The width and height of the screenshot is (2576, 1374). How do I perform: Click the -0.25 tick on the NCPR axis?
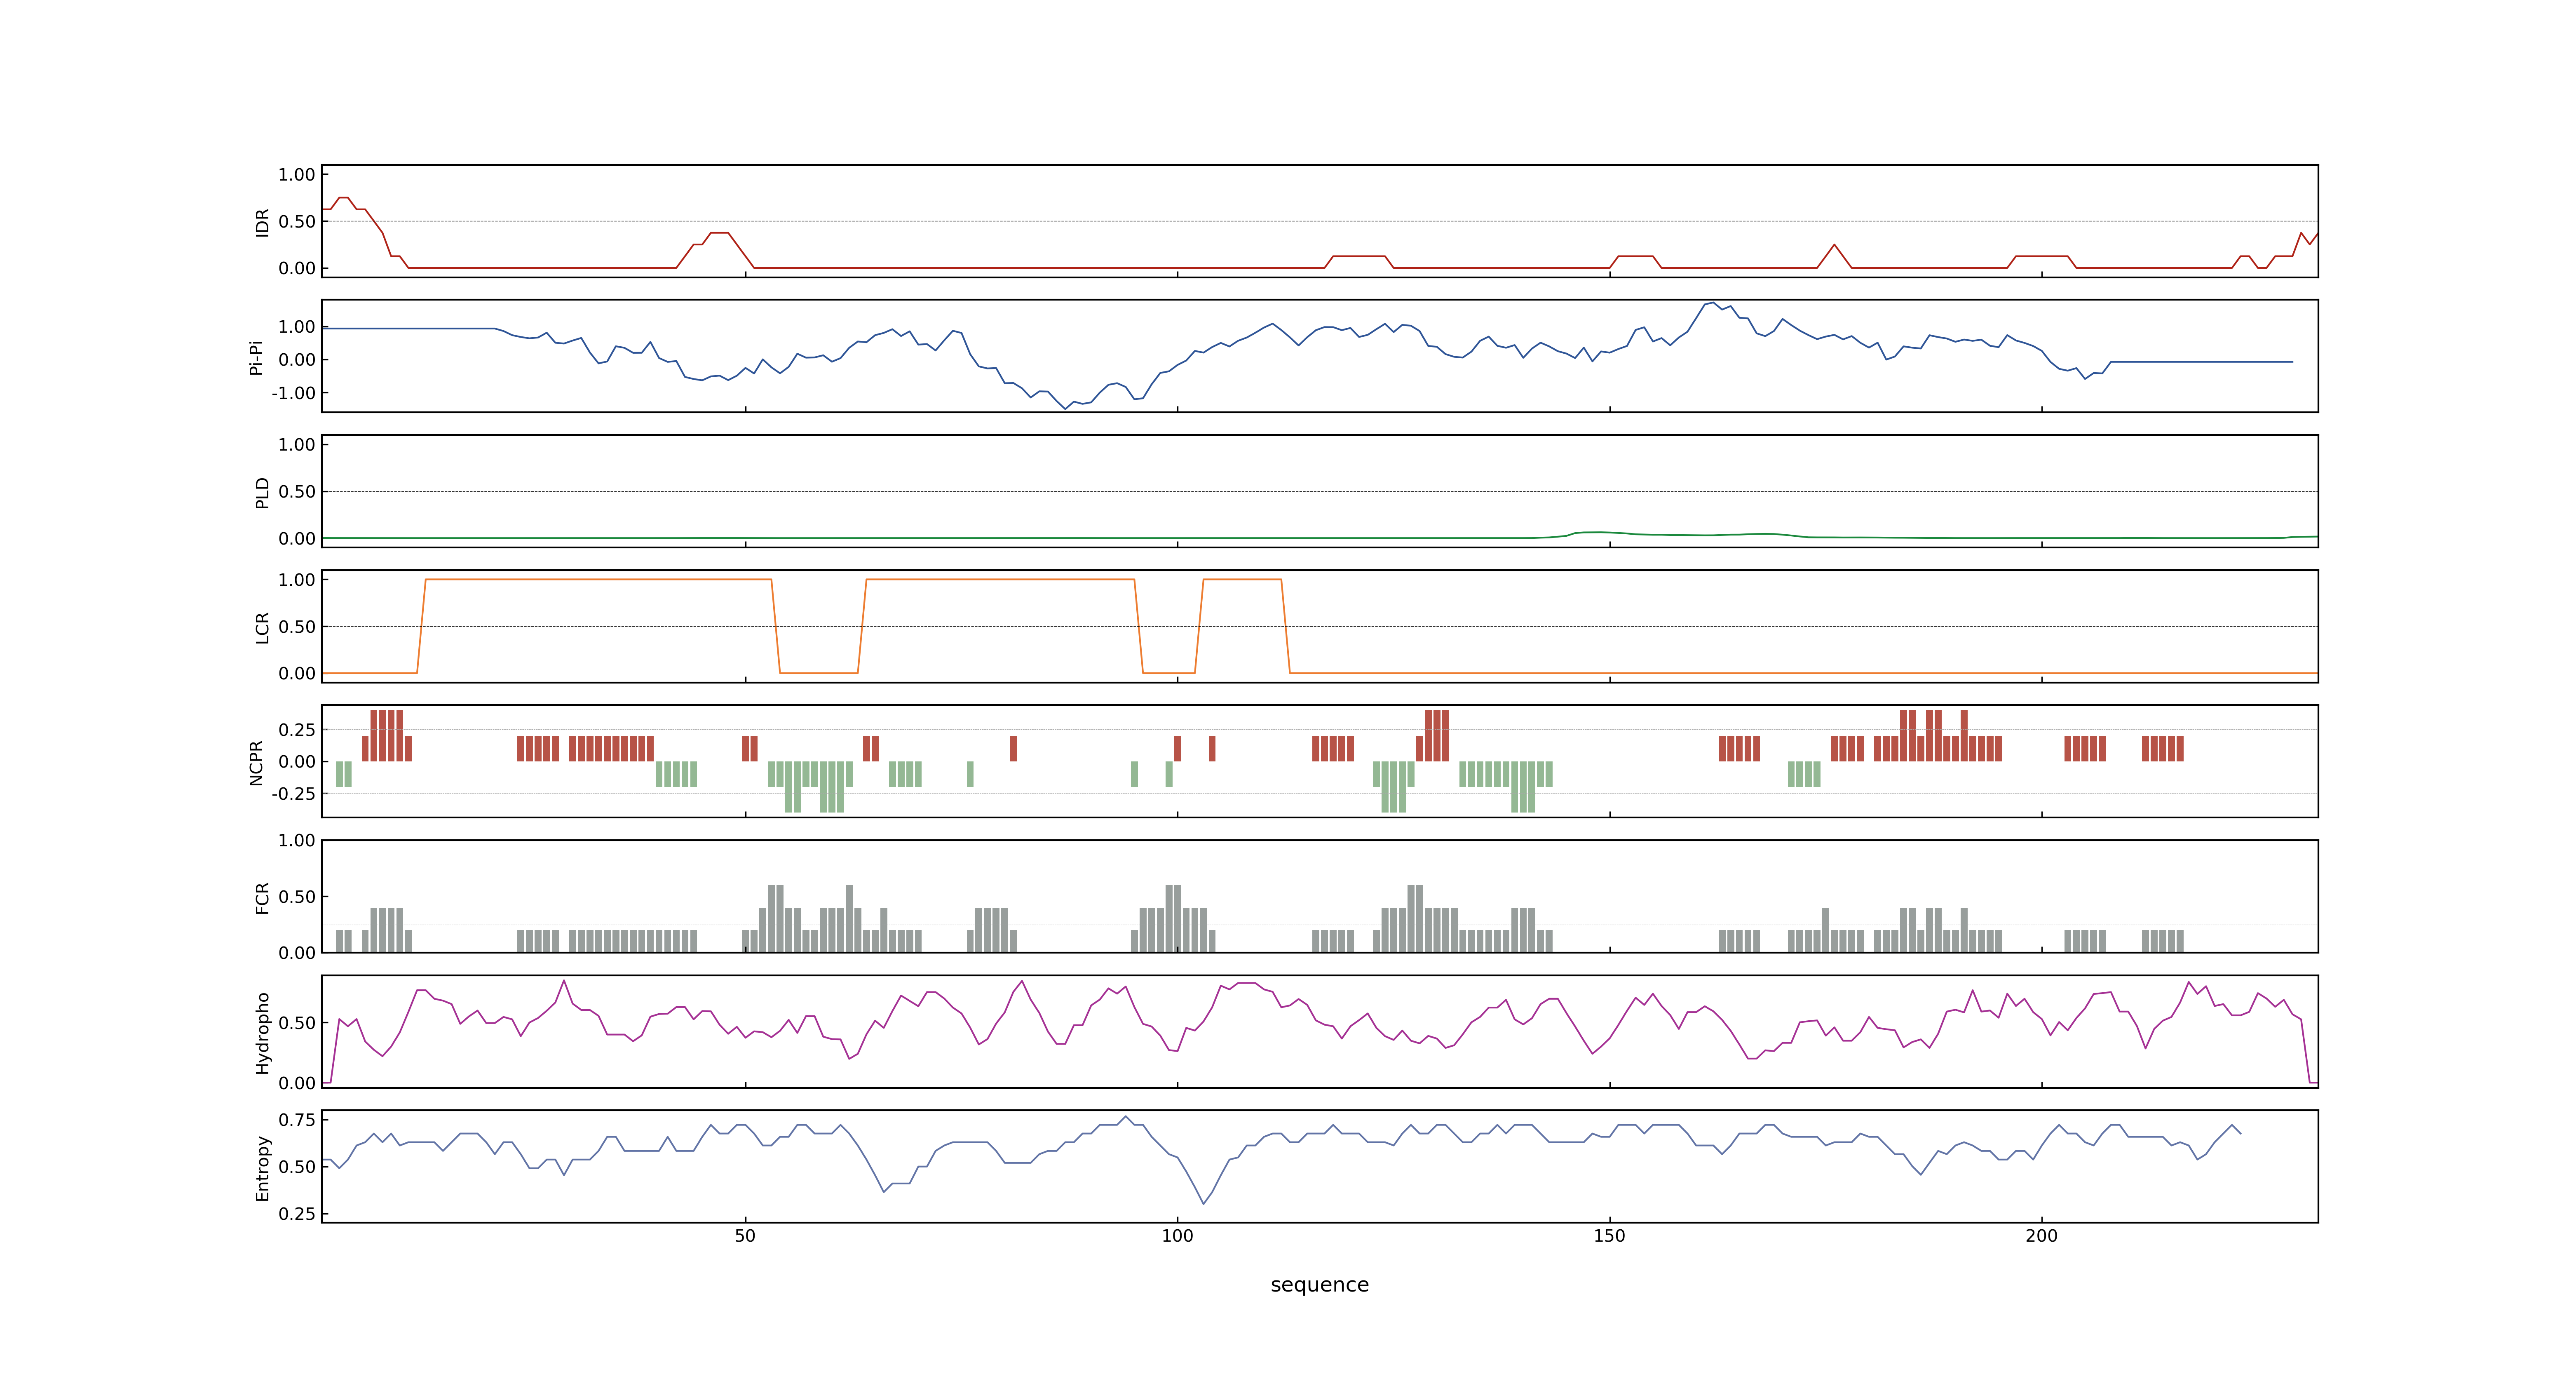click(x=293, y=794)
